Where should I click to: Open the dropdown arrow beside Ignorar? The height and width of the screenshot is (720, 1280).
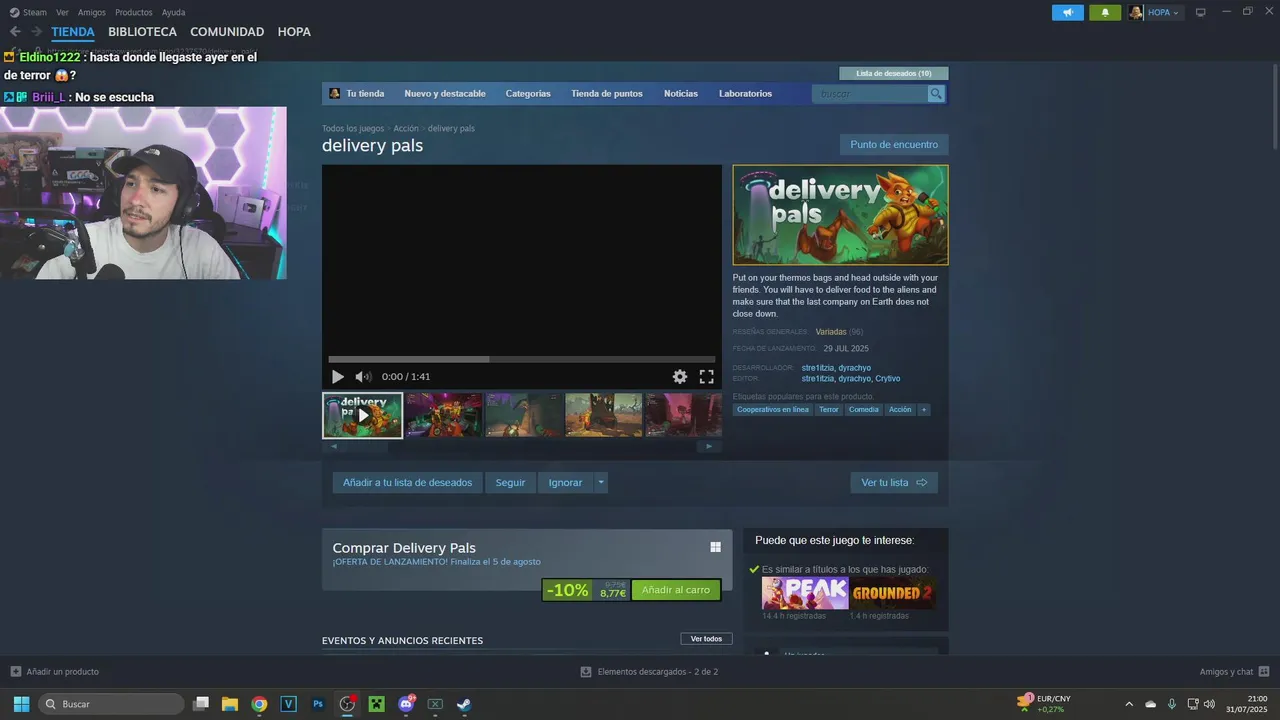pyautogui.click(x=601, y=482)
